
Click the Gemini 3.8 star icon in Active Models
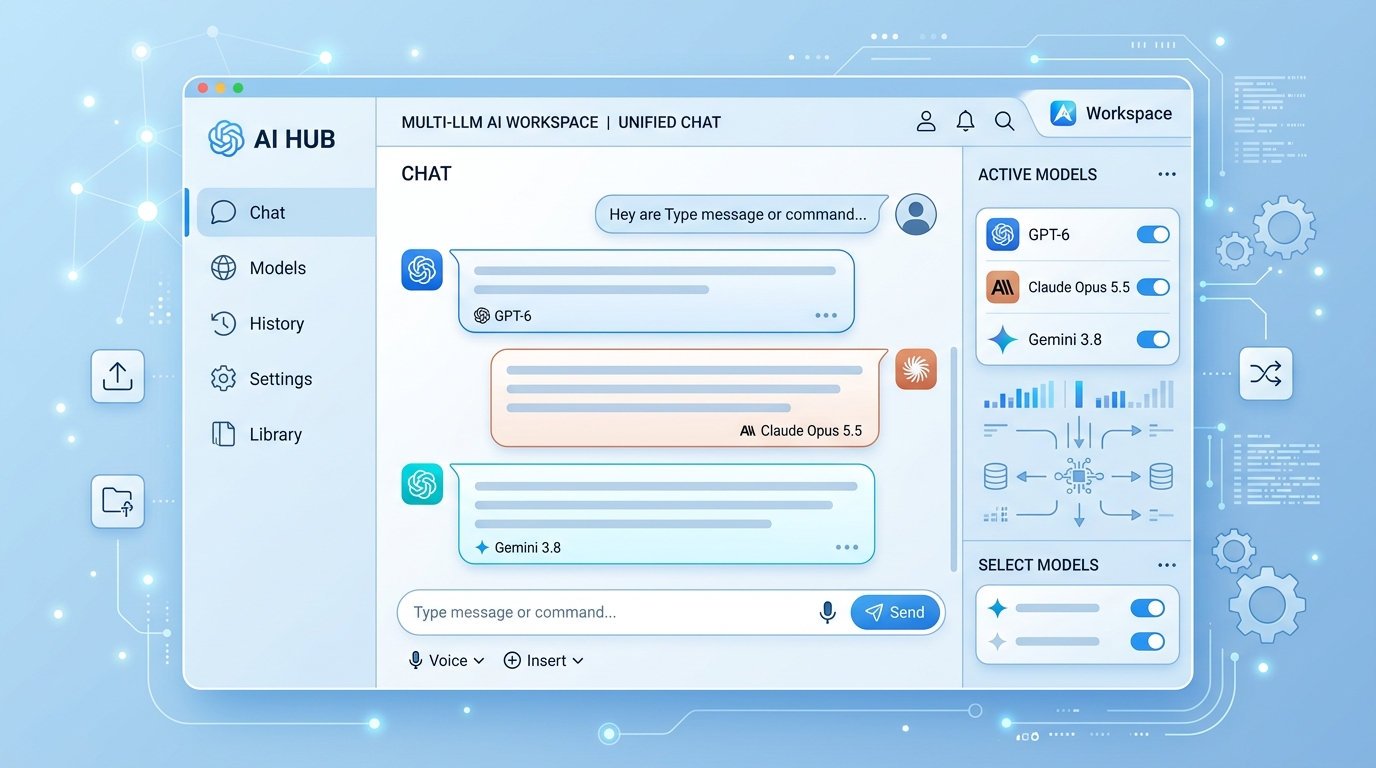[x=1003, y=340]
